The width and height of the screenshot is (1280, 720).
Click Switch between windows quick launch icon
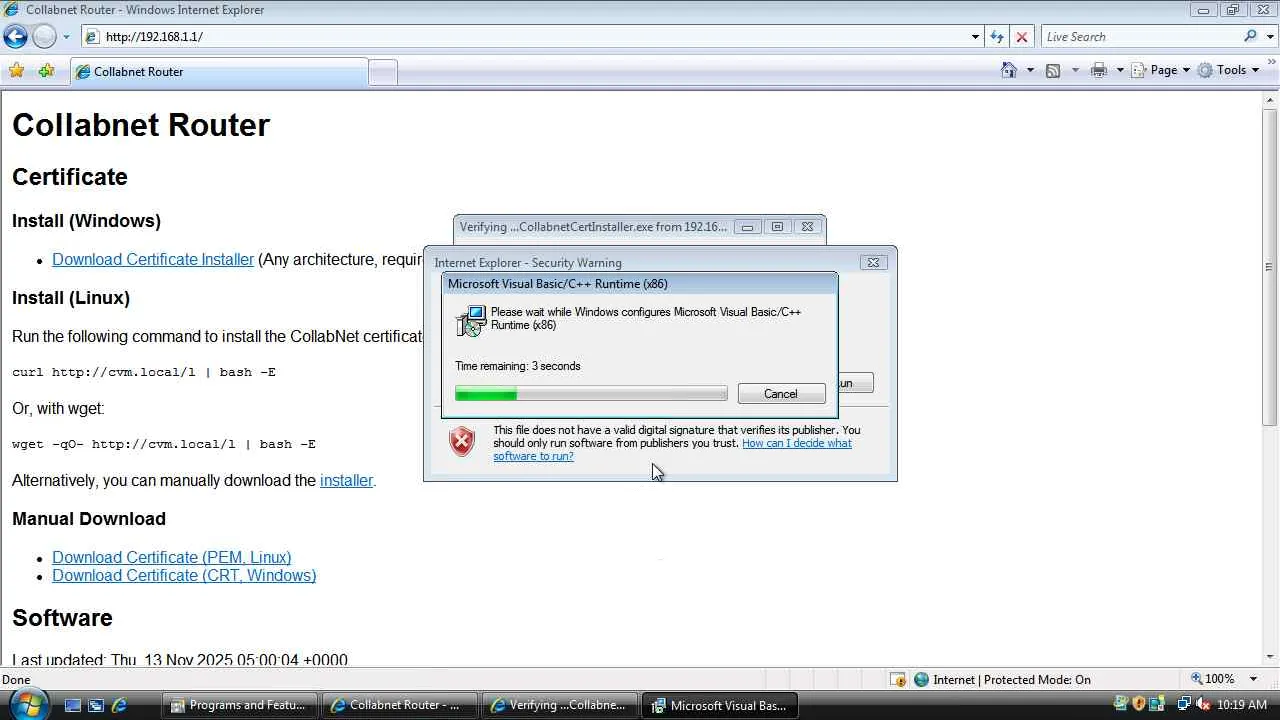click(x=96, y=705)
